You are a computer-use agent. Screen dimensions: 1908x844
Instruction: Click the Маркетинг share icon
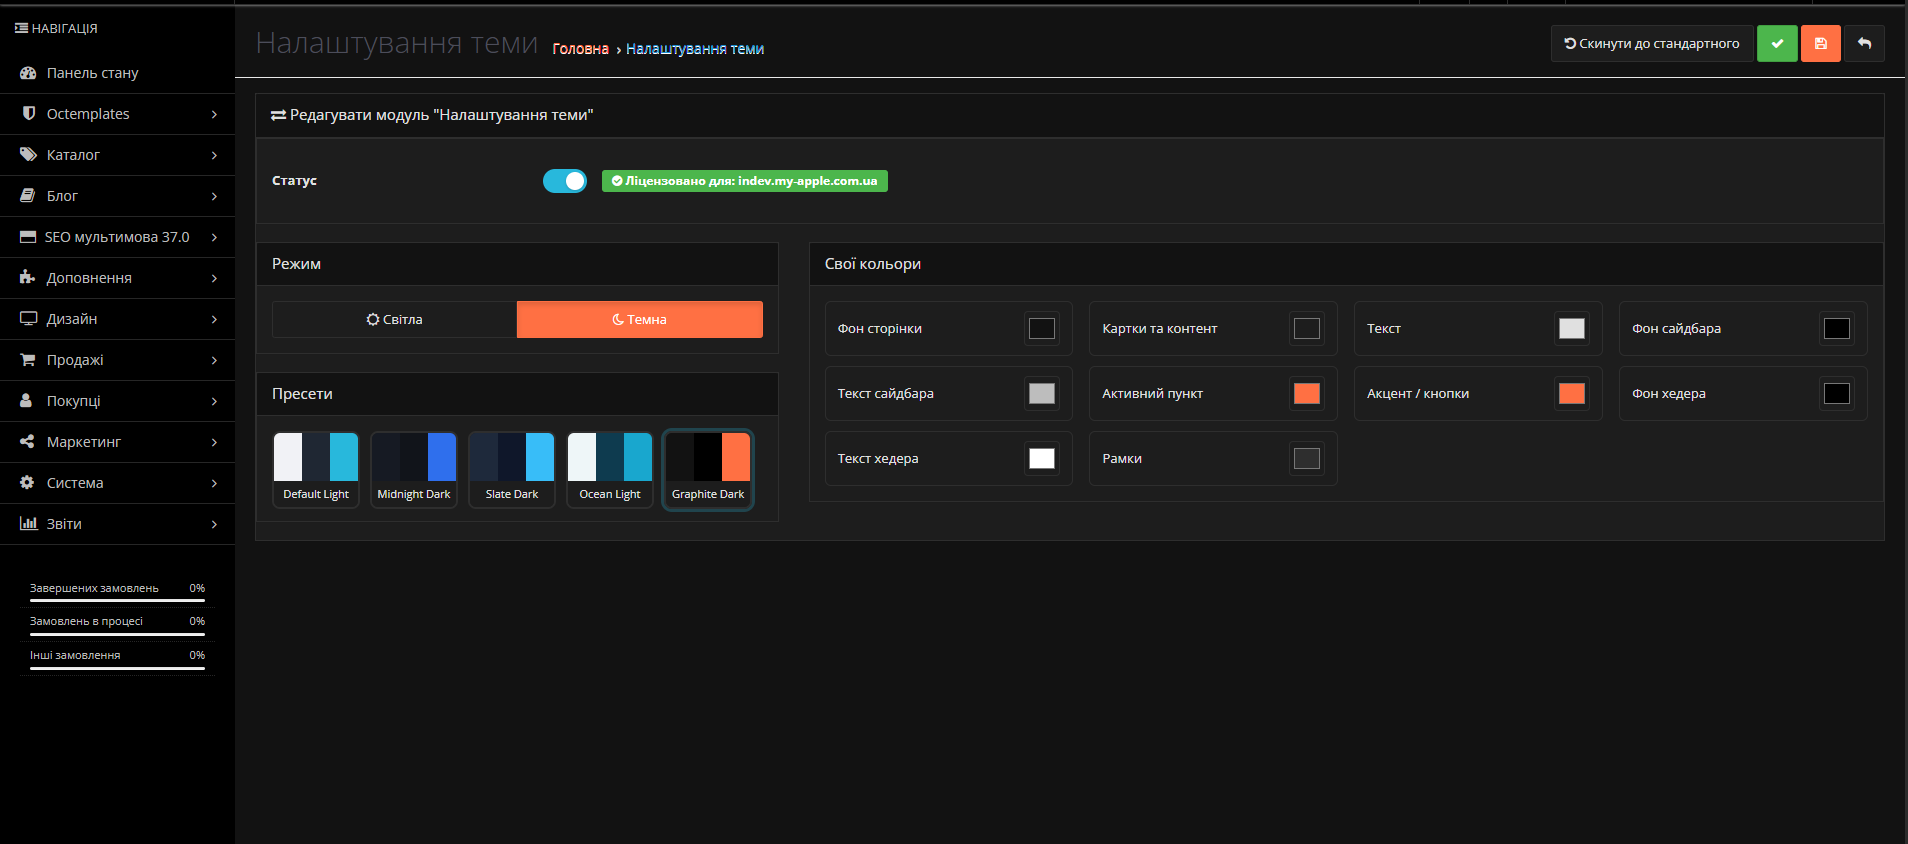click(x=27, y=442)
